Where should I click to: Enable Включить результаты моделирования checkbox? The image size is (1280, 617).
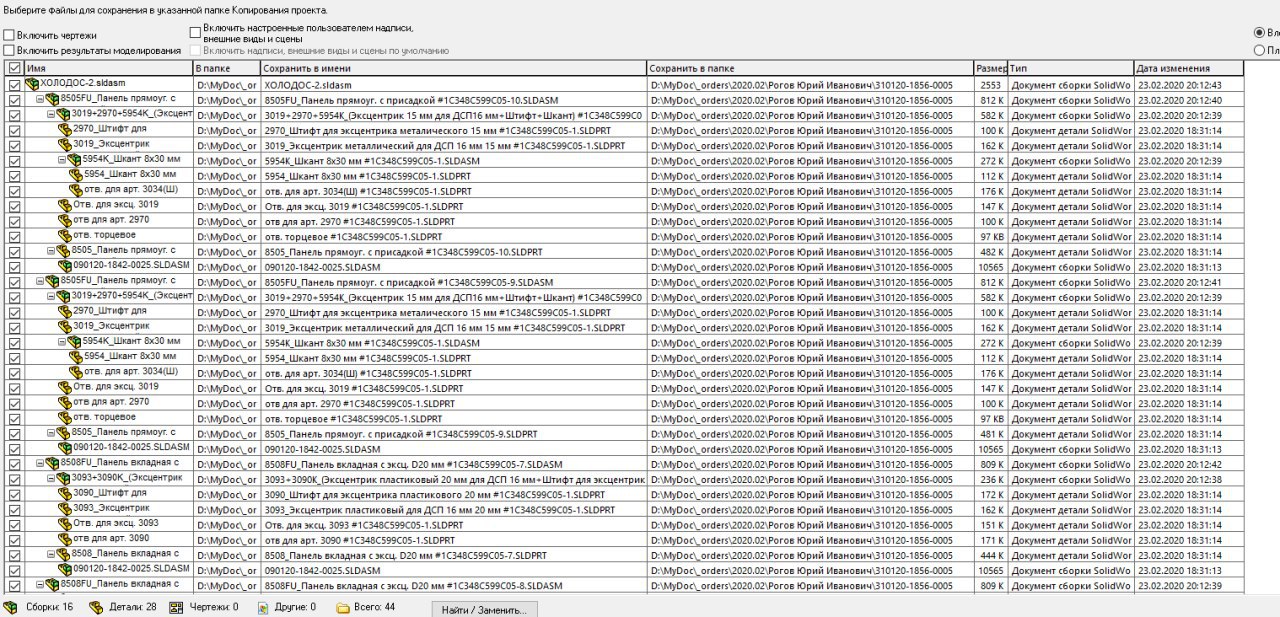click(x=9, y=50)
